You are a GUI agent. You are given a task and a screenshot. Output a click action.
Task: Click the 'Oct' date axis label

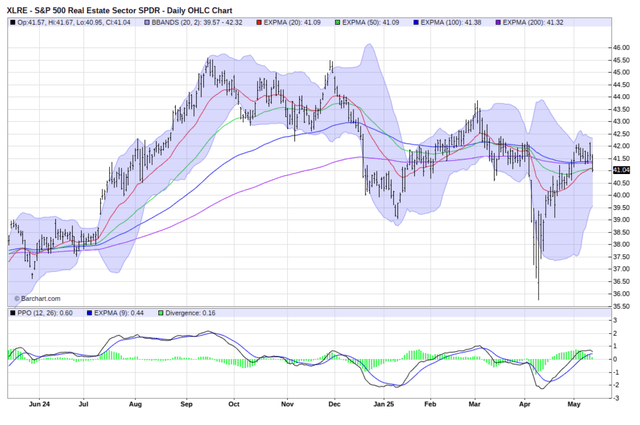tap(234, 404)
